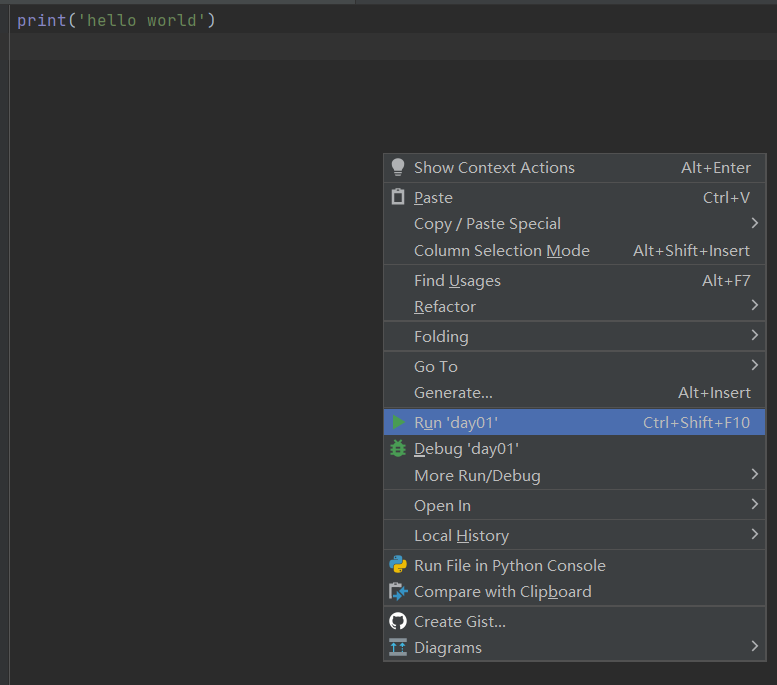Click the GitHub Create Gist icon
This screenshot has width=777, height=685.
point(398,621)
